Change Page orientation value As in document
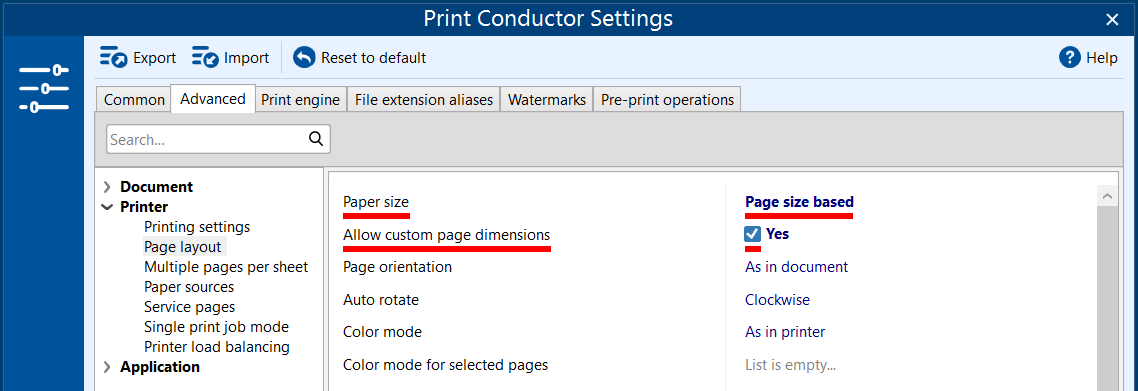Viewport: 1138px width, 391px height. pos(796,267)
